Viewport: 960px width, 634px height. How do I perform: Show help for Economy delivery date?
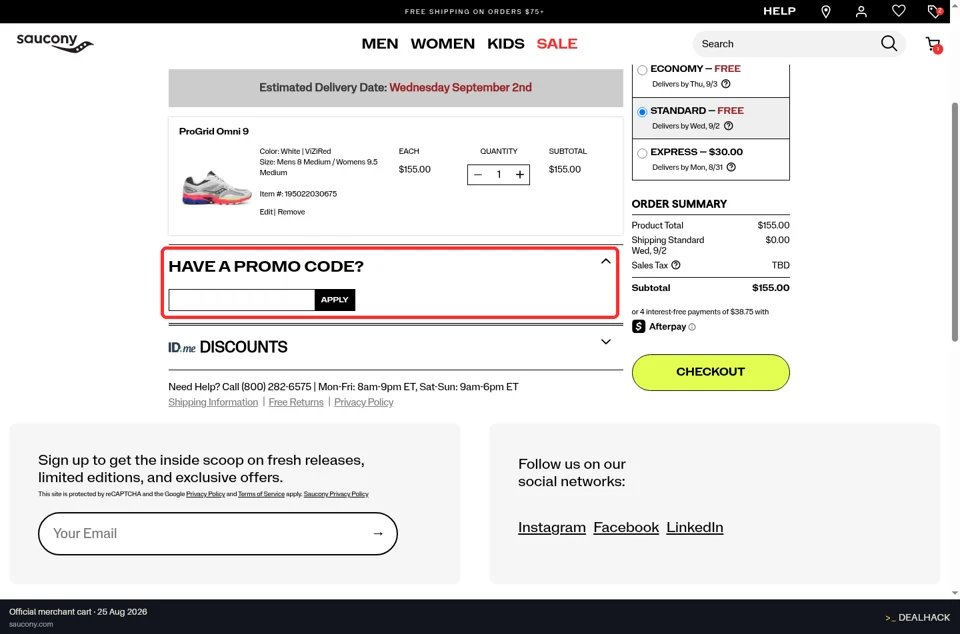(726, 84)
